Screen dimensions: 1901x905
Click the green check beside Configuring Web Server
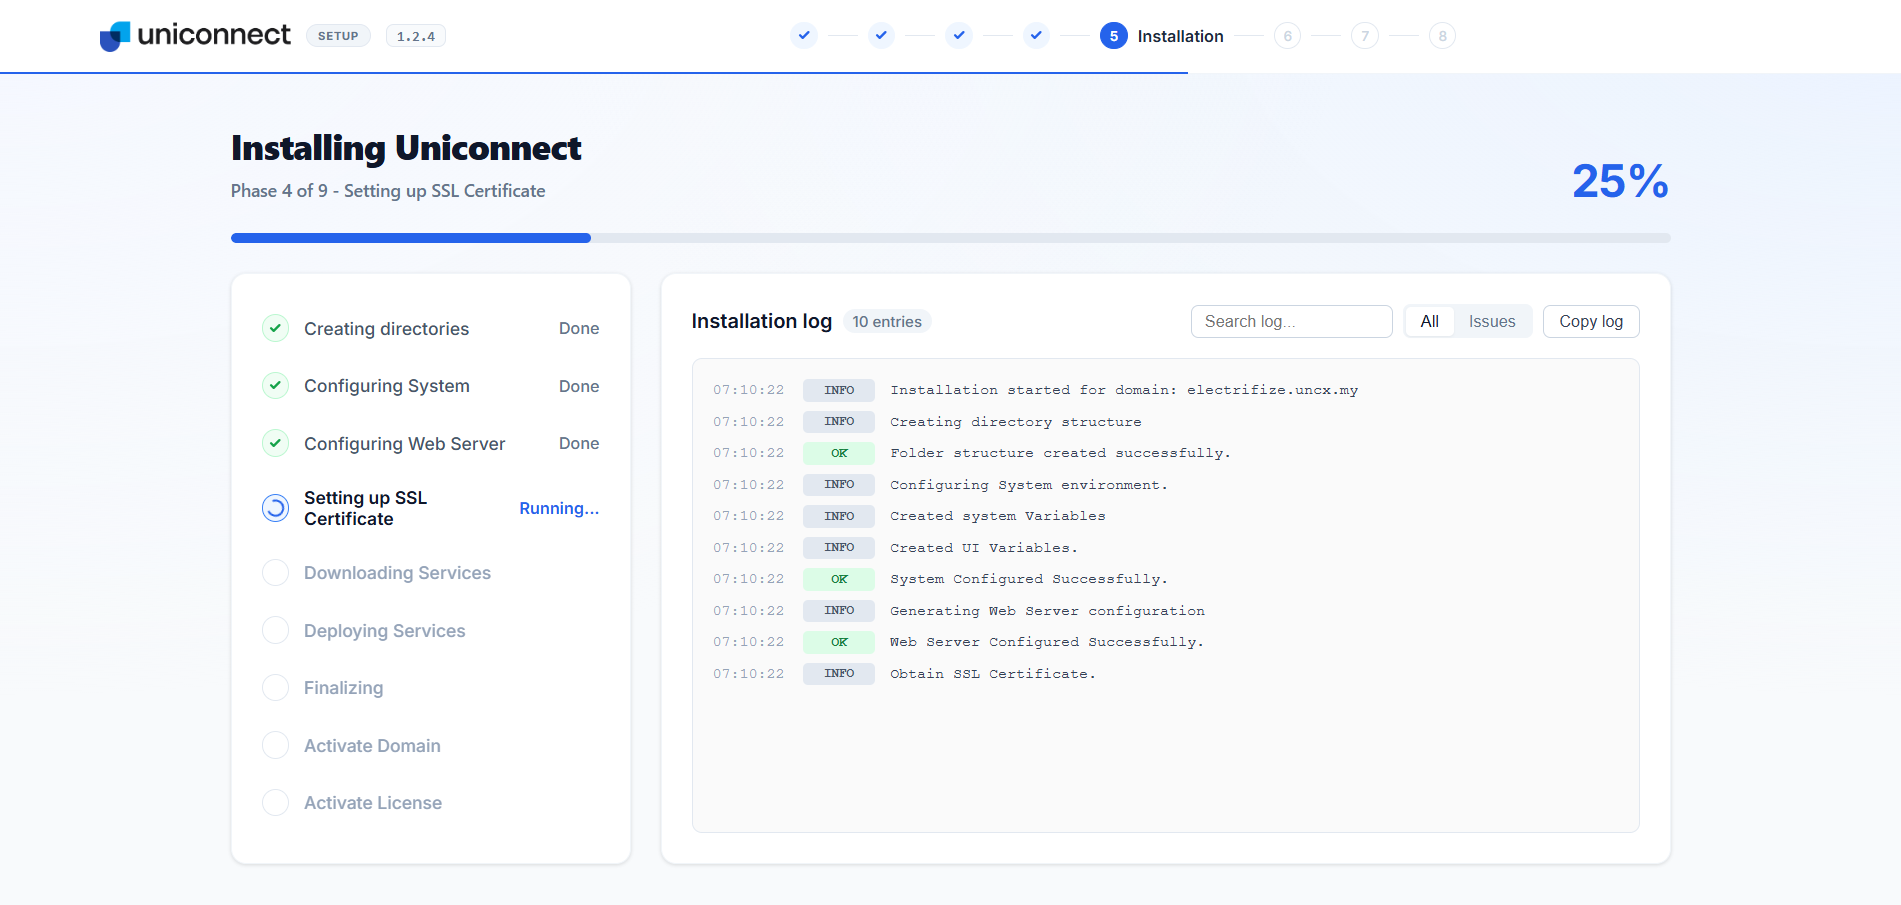275,443
